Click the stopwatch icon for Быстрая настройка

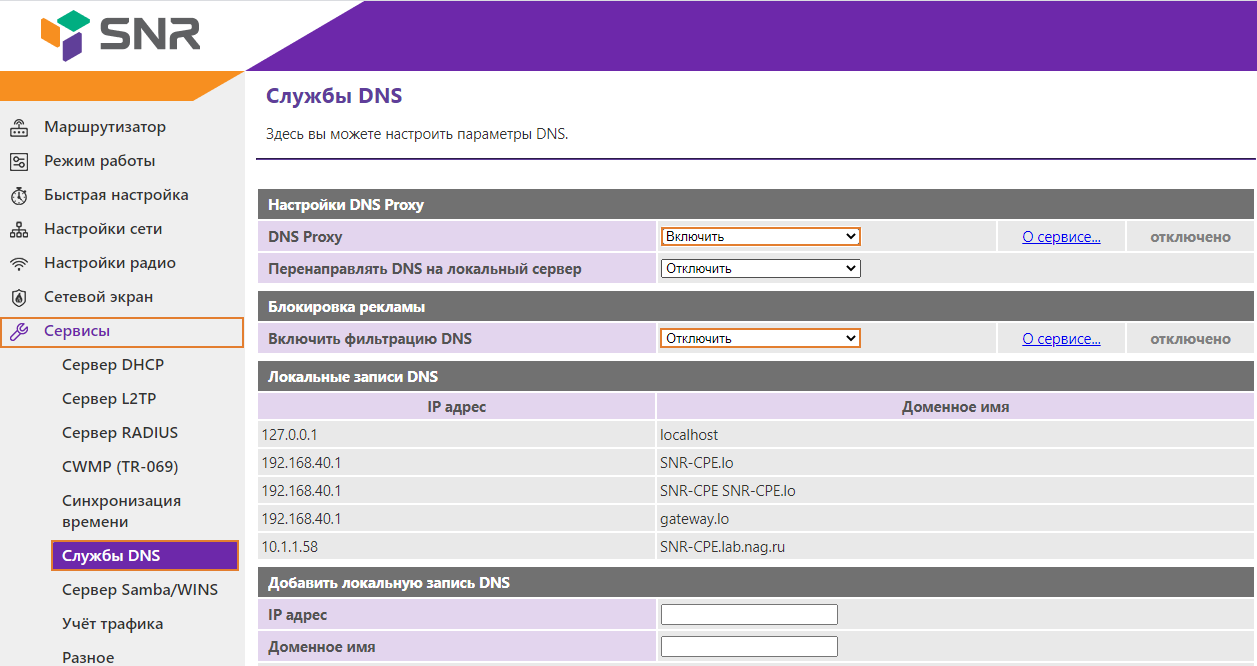[x=19, y=196]
